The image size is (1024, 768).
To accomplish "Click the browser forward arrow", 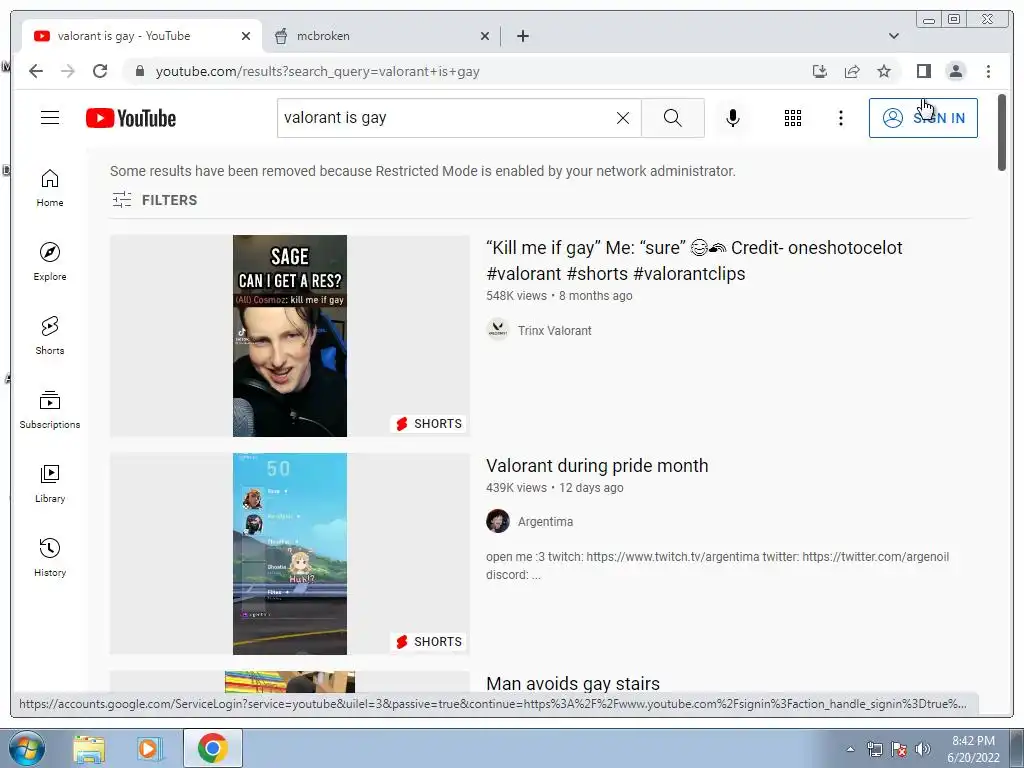I will pos(68,71).
